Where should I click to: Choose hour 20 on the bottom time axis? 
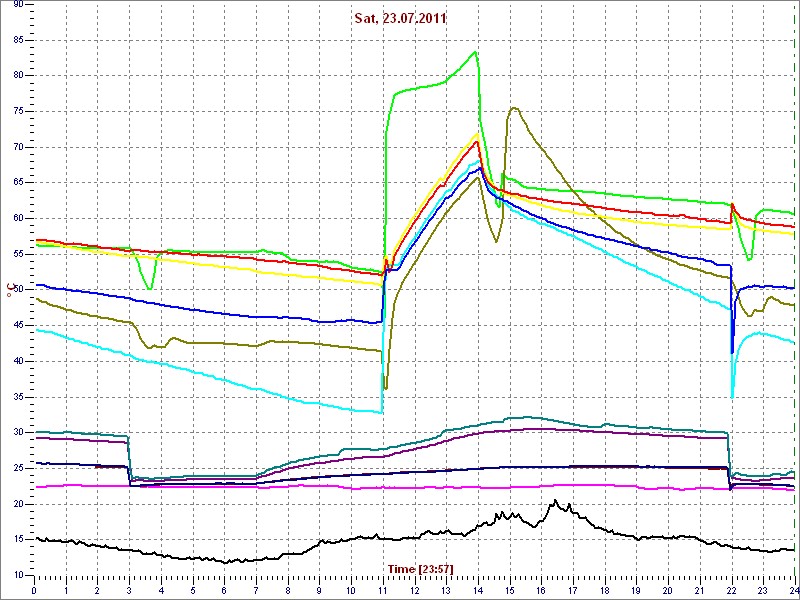(x=668, y=590)
